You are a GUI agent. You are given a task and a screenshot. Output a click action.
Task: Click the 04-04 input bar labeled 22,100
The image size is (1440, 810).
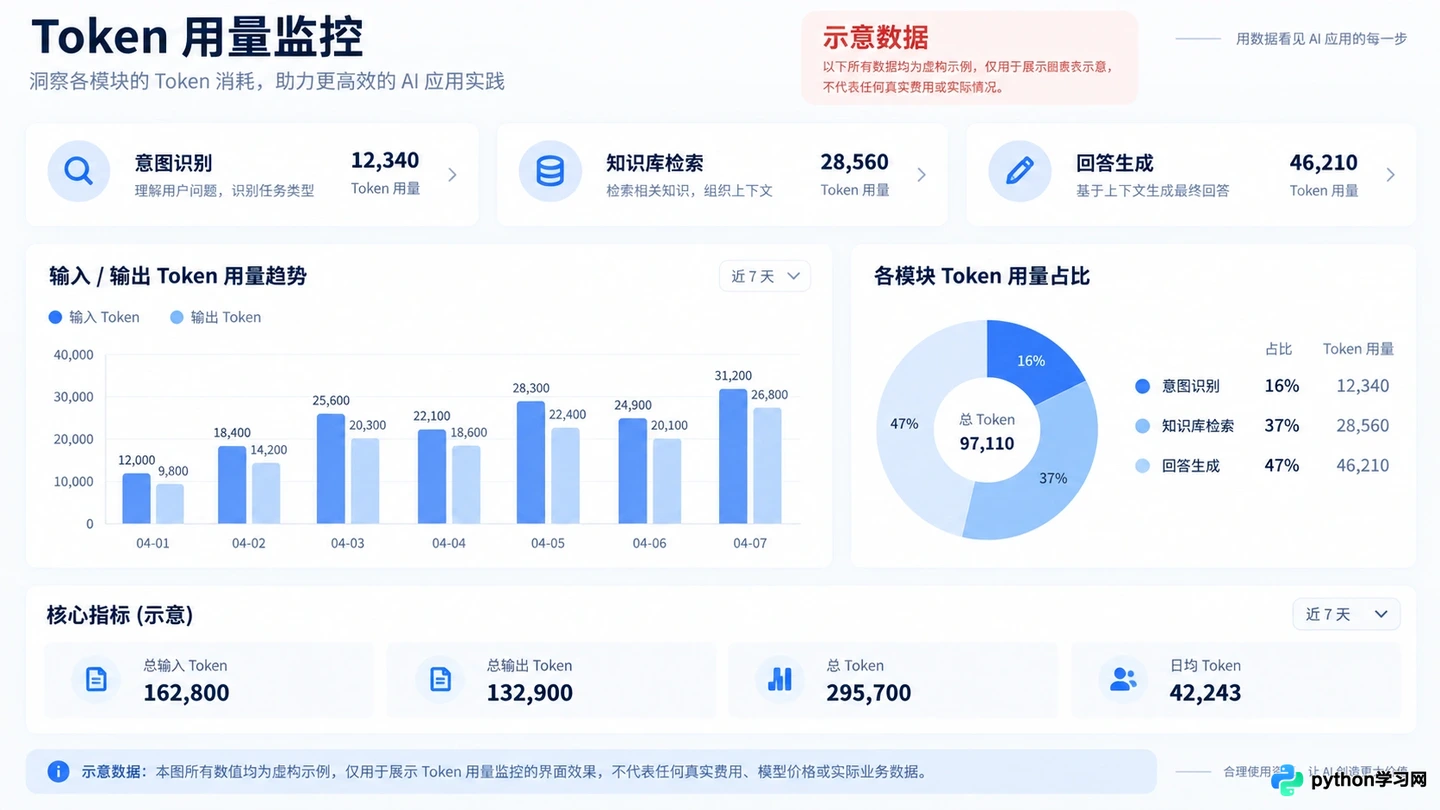[x=432, y=477]
